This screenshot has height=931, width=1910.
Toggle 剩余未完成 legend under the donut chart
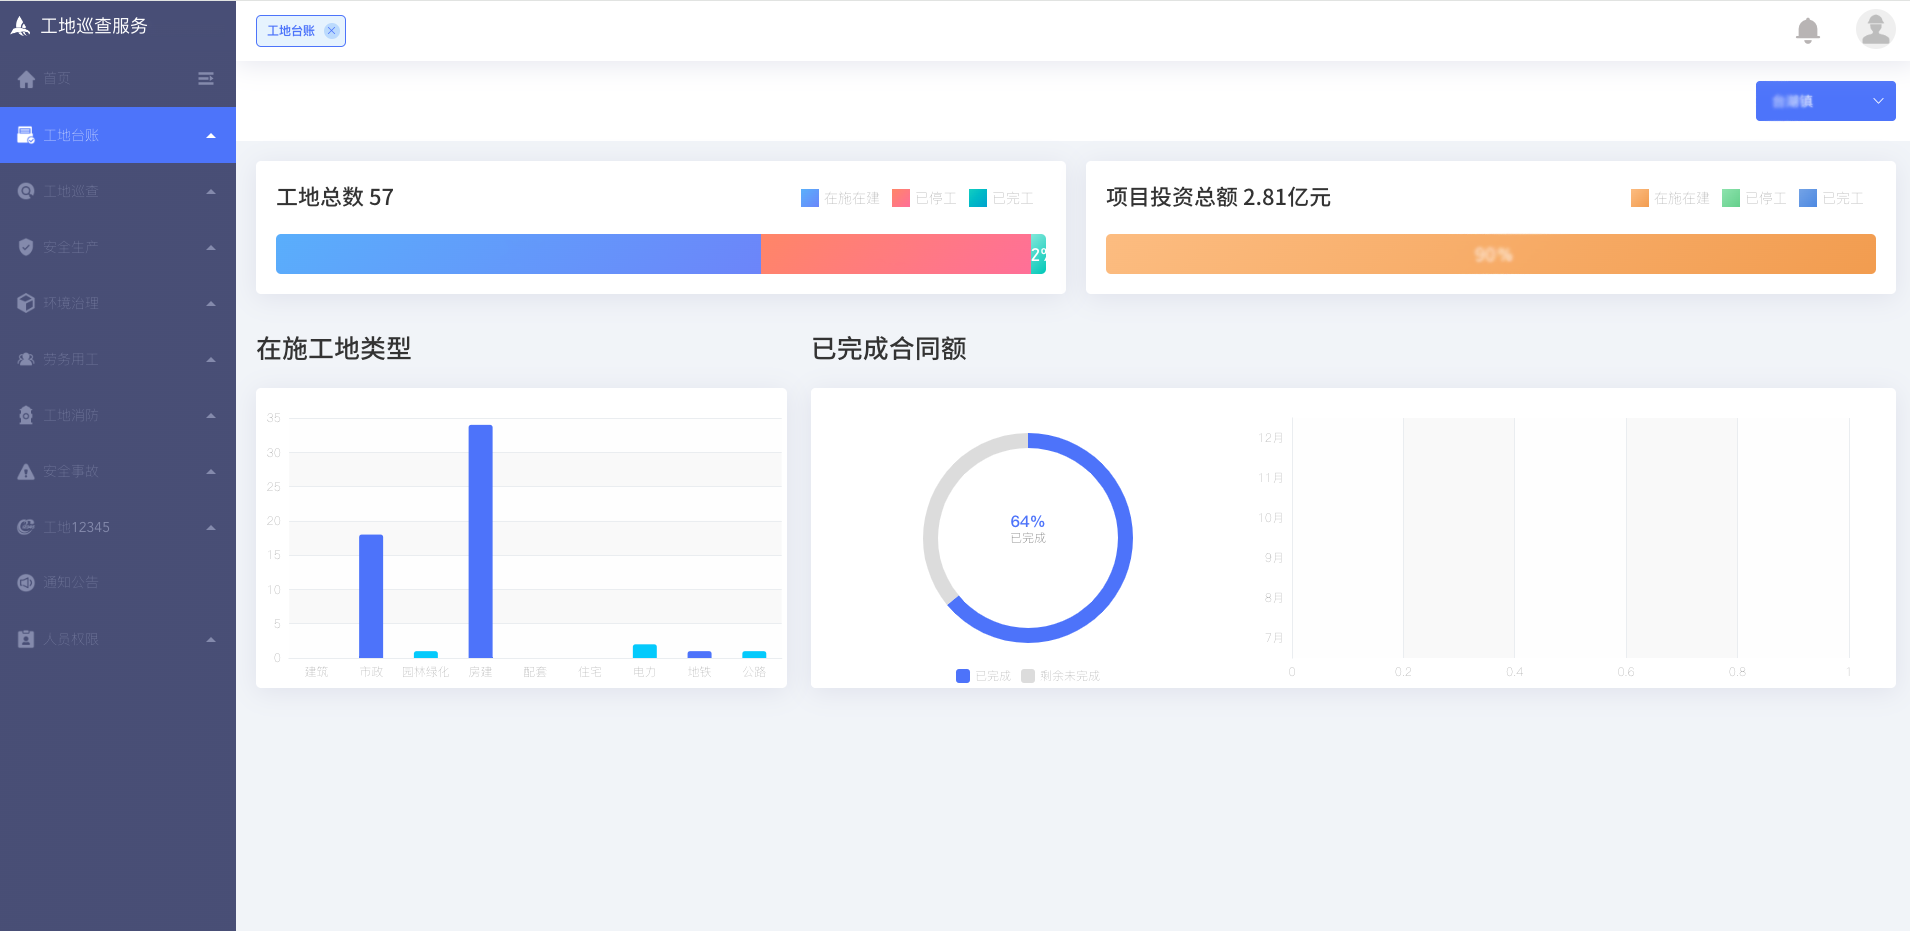point(1060,676)
